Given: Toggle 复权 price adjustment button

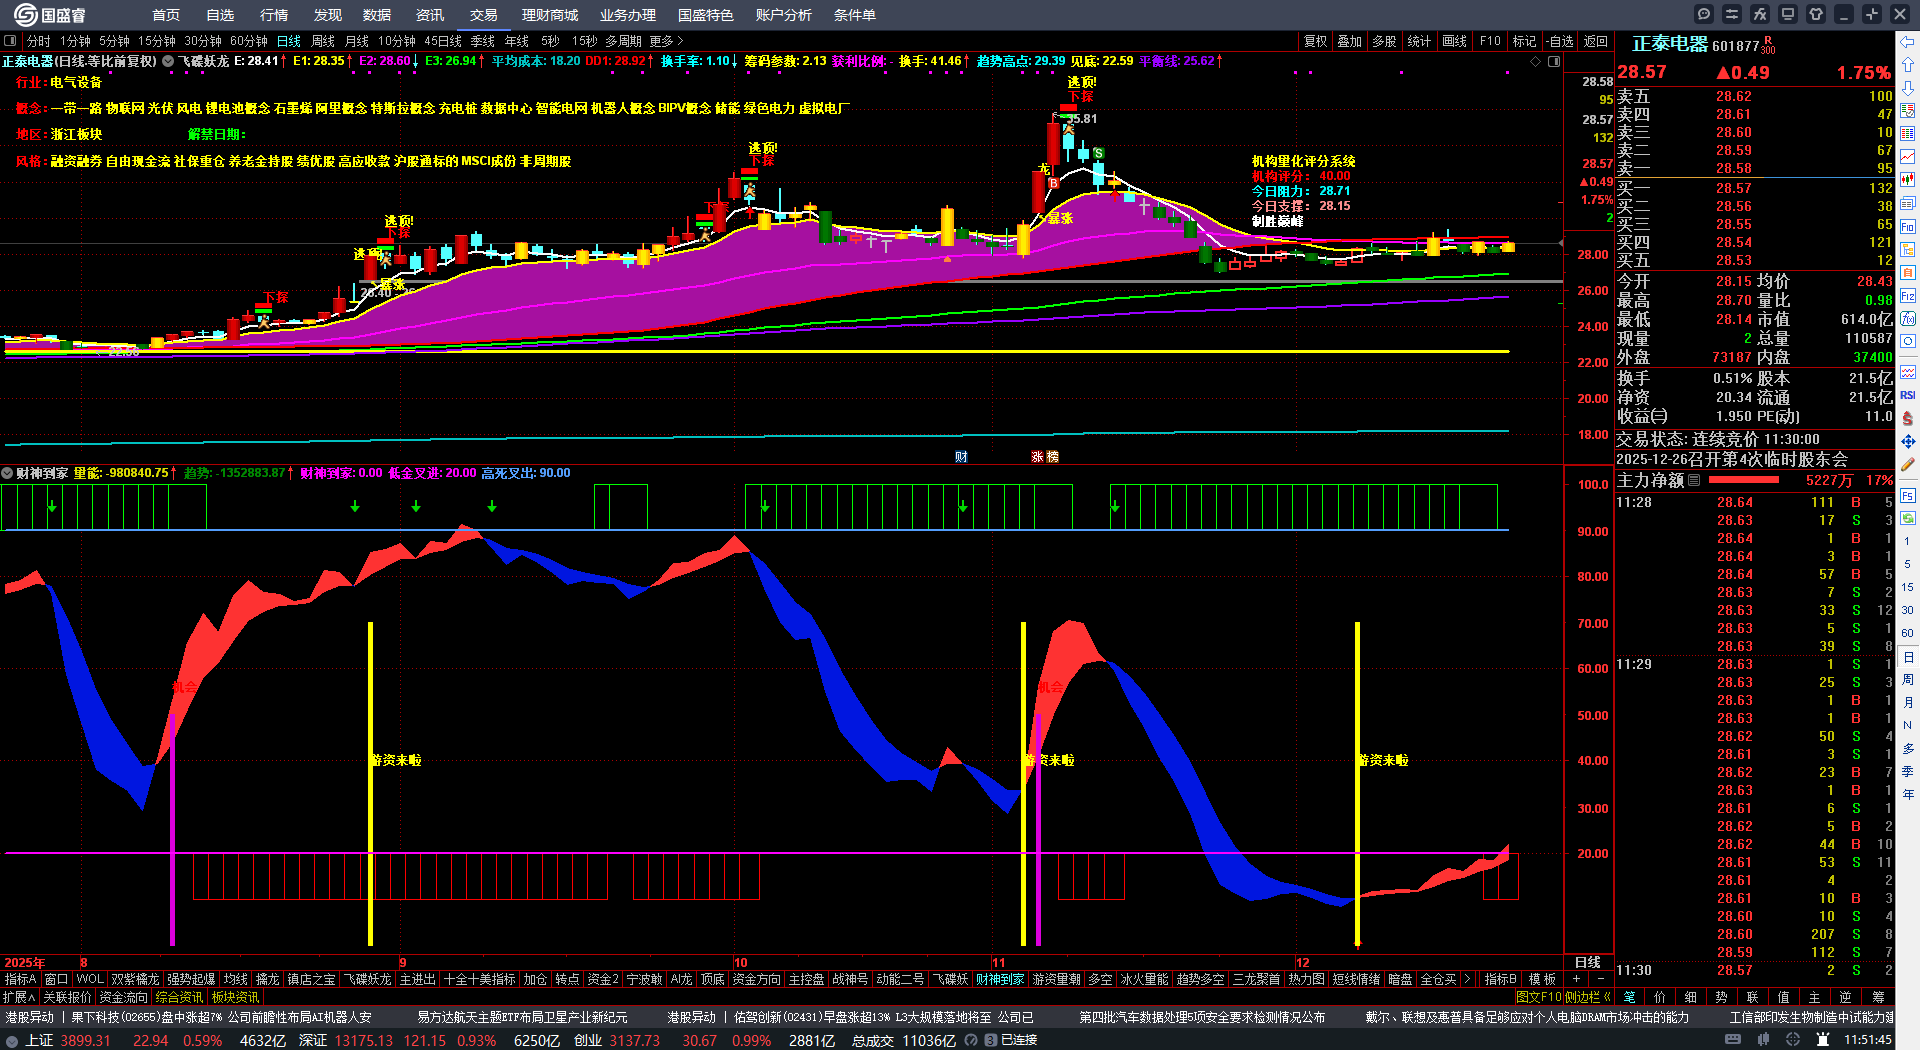Looking at the screenshot, I should [x=1315, y=41].
